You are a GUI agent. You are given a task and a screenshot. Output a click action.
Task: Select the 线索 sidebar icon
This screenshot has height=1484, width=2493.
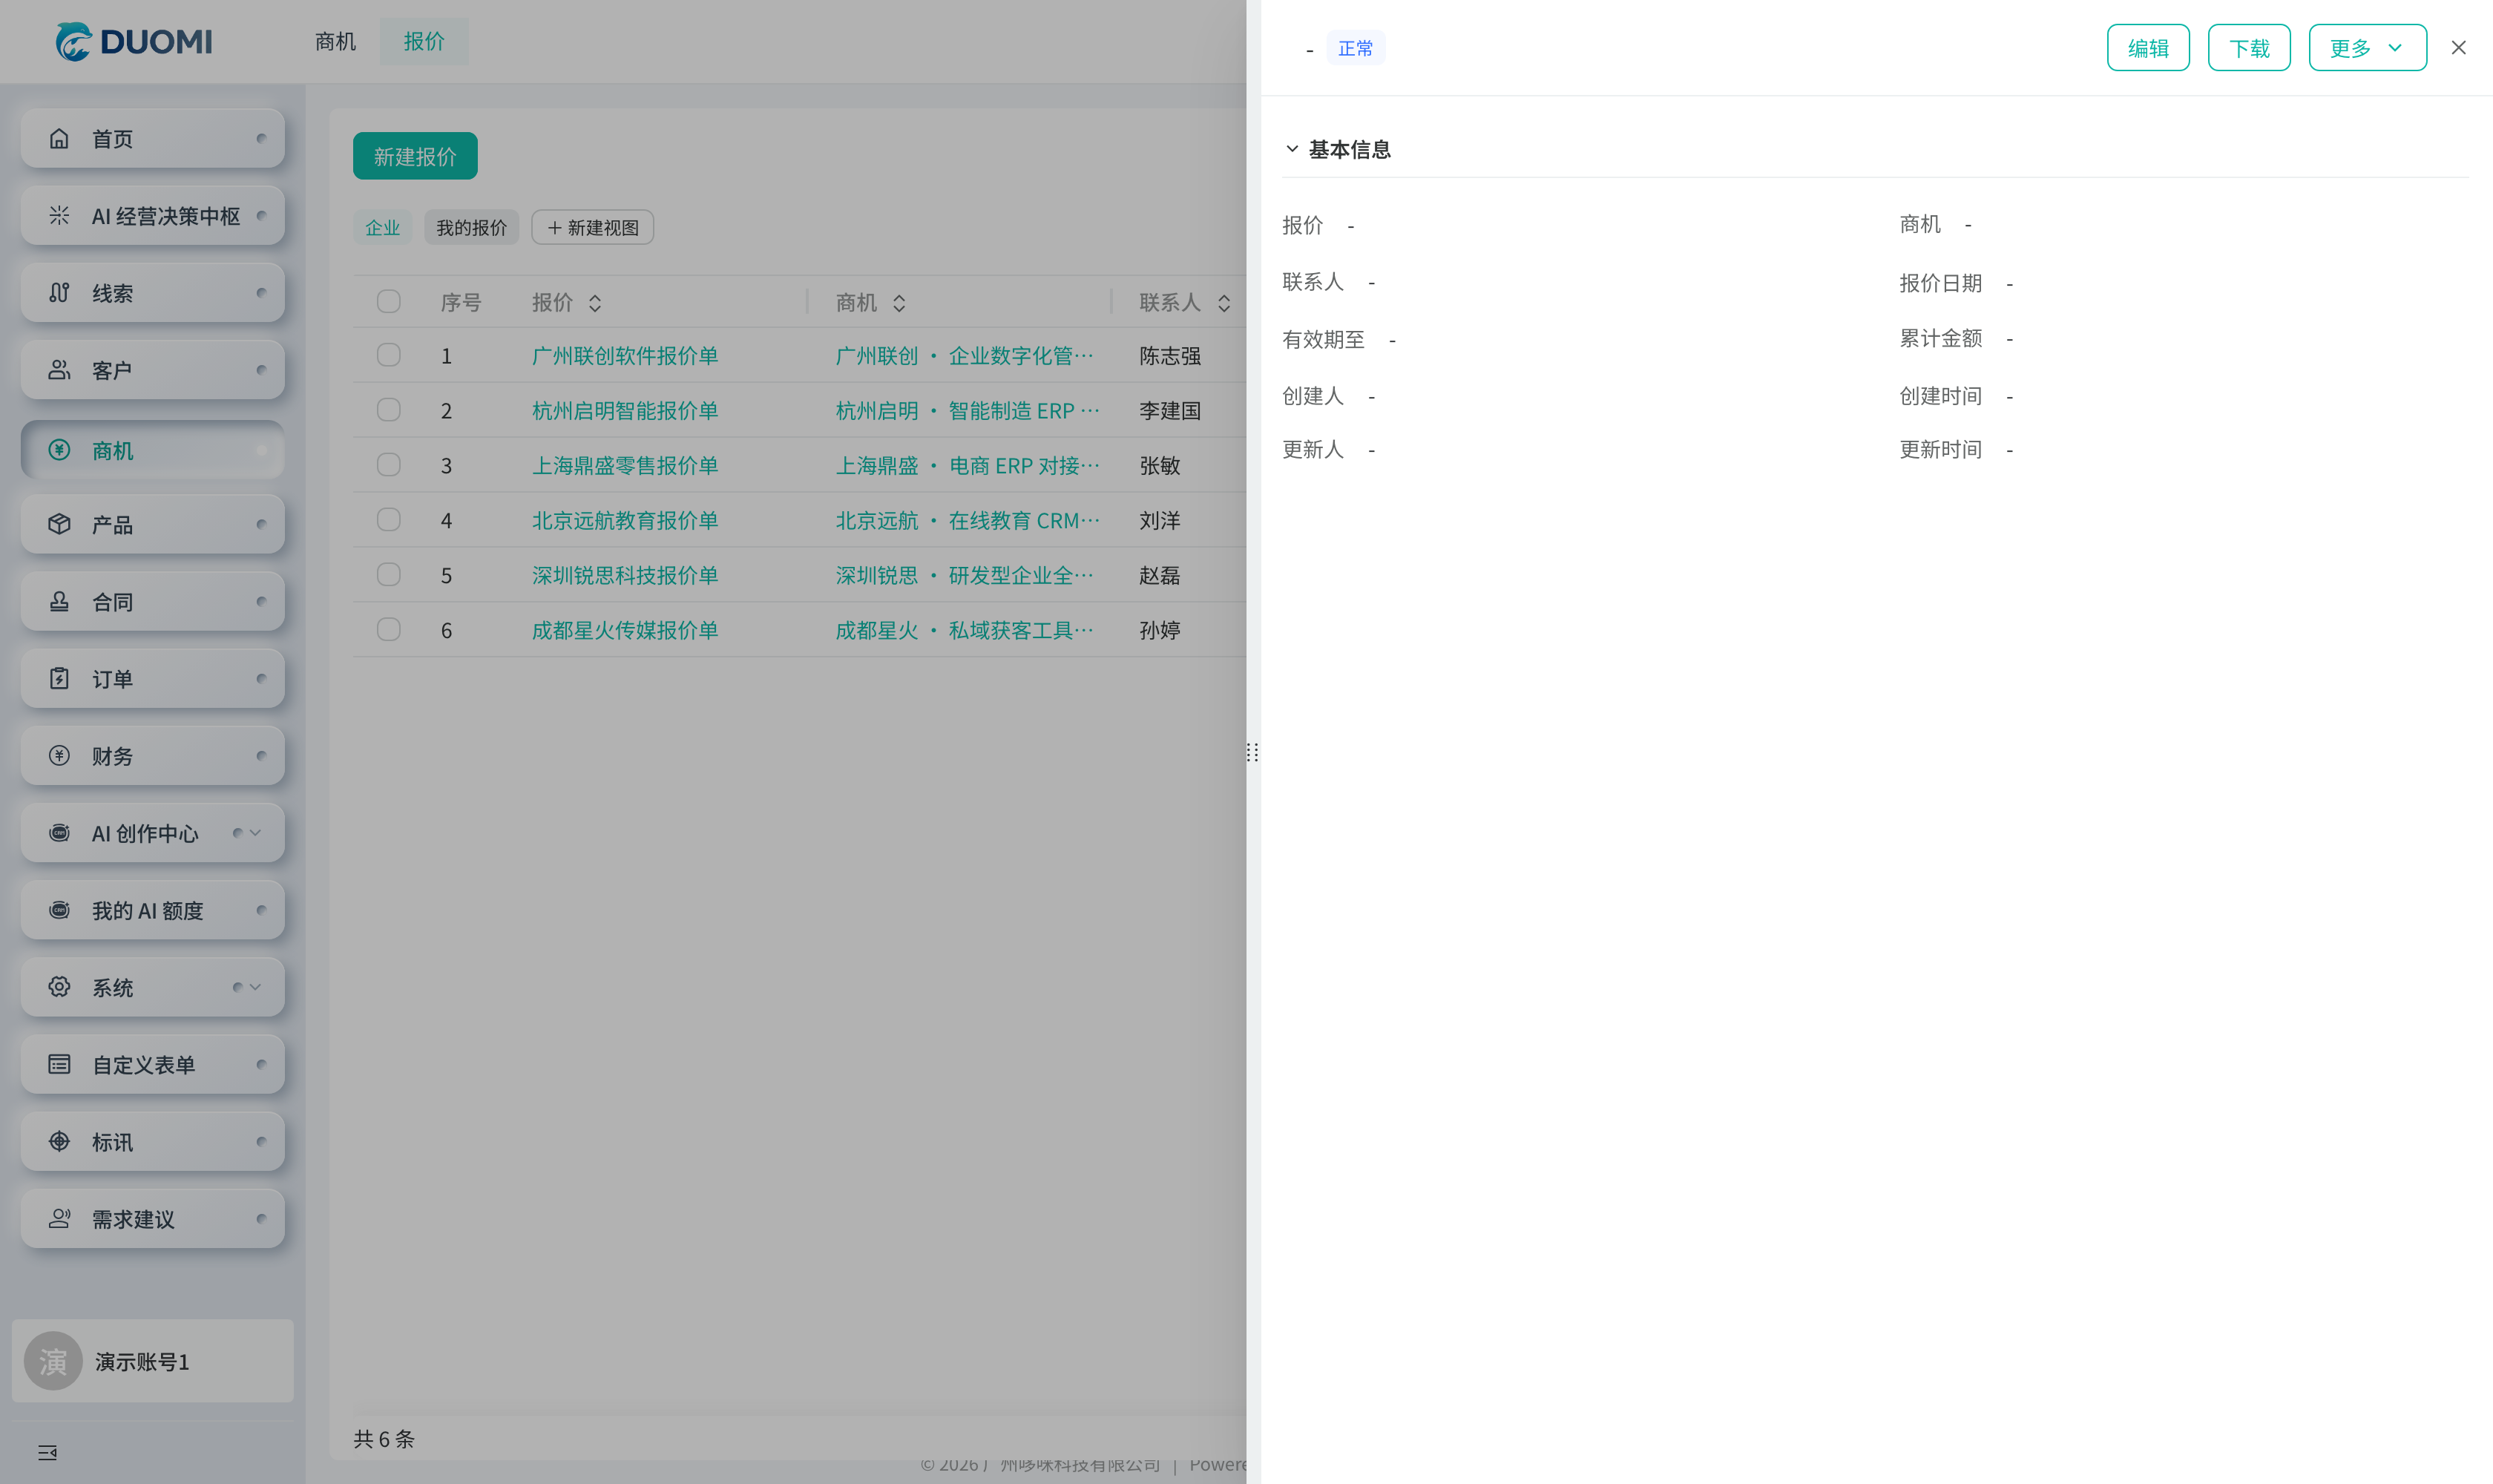tap(59, 292)
